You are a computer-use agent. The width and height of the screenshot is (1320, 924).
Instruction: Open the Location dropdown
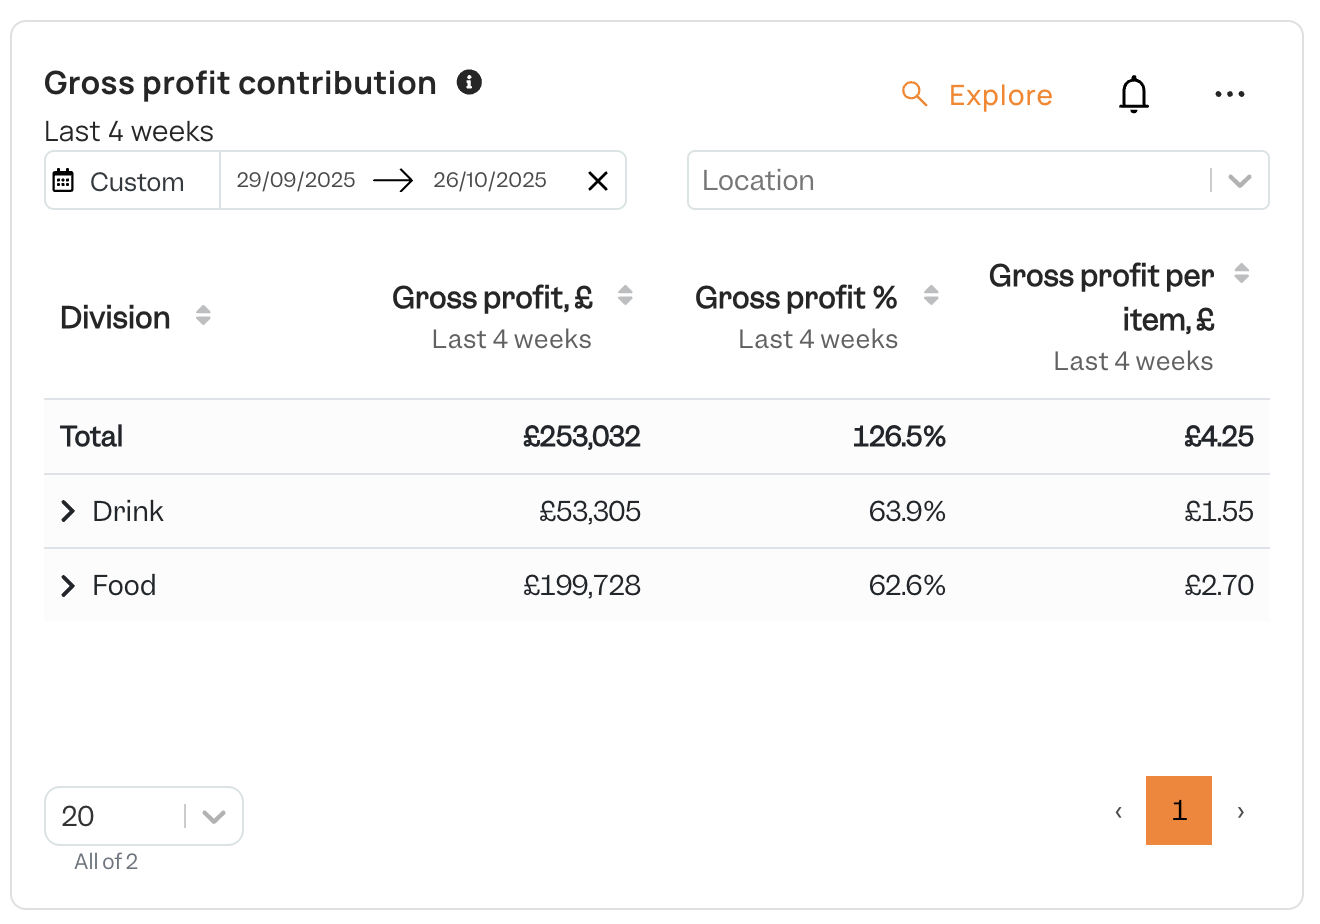978,180
